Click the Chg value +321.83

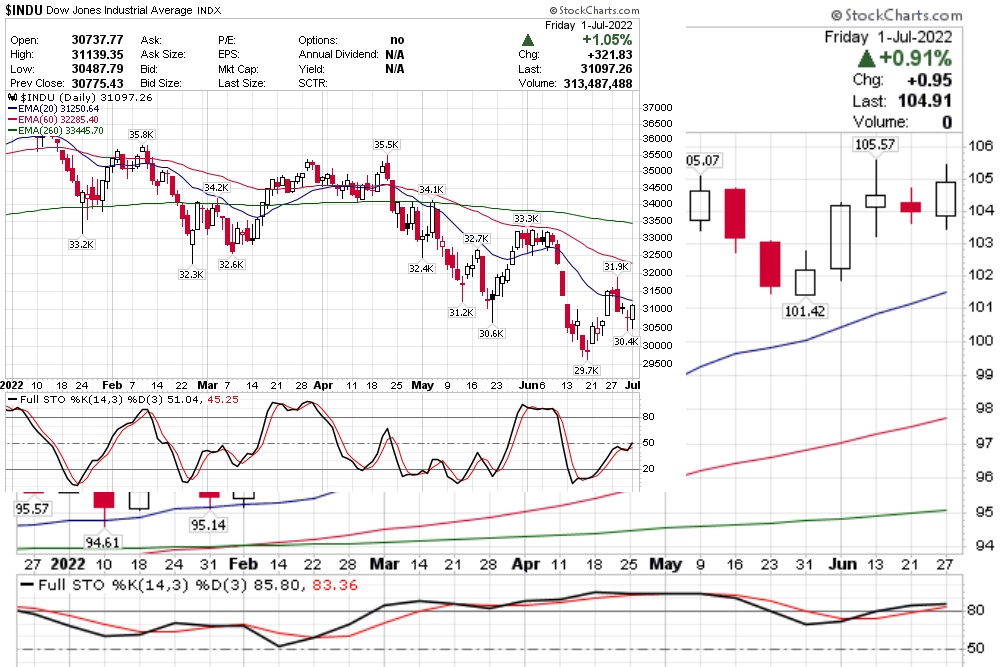[610, 55]
